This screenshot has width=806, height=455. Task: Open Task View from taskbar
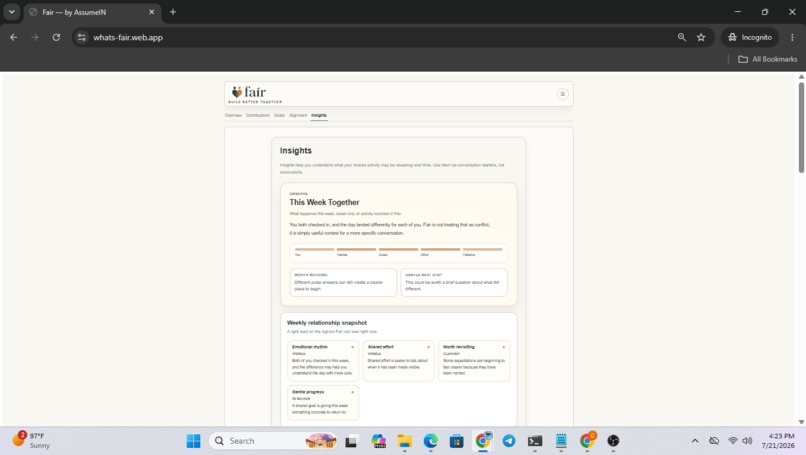tap(351, 441)
